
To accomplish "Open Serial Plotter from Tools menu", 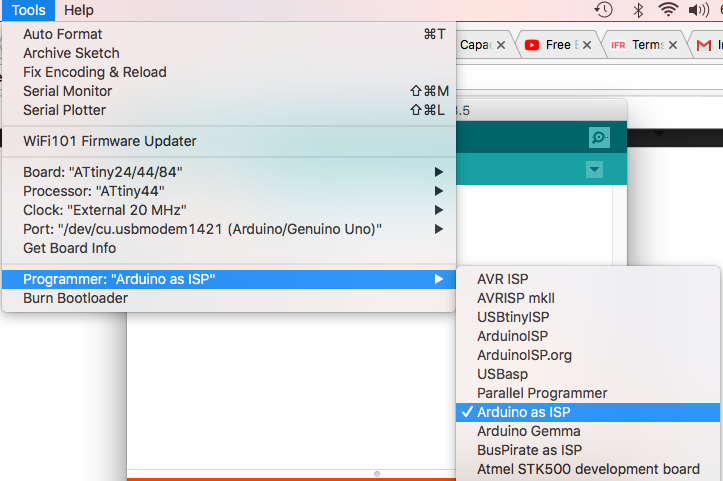I will coord(229,110).
